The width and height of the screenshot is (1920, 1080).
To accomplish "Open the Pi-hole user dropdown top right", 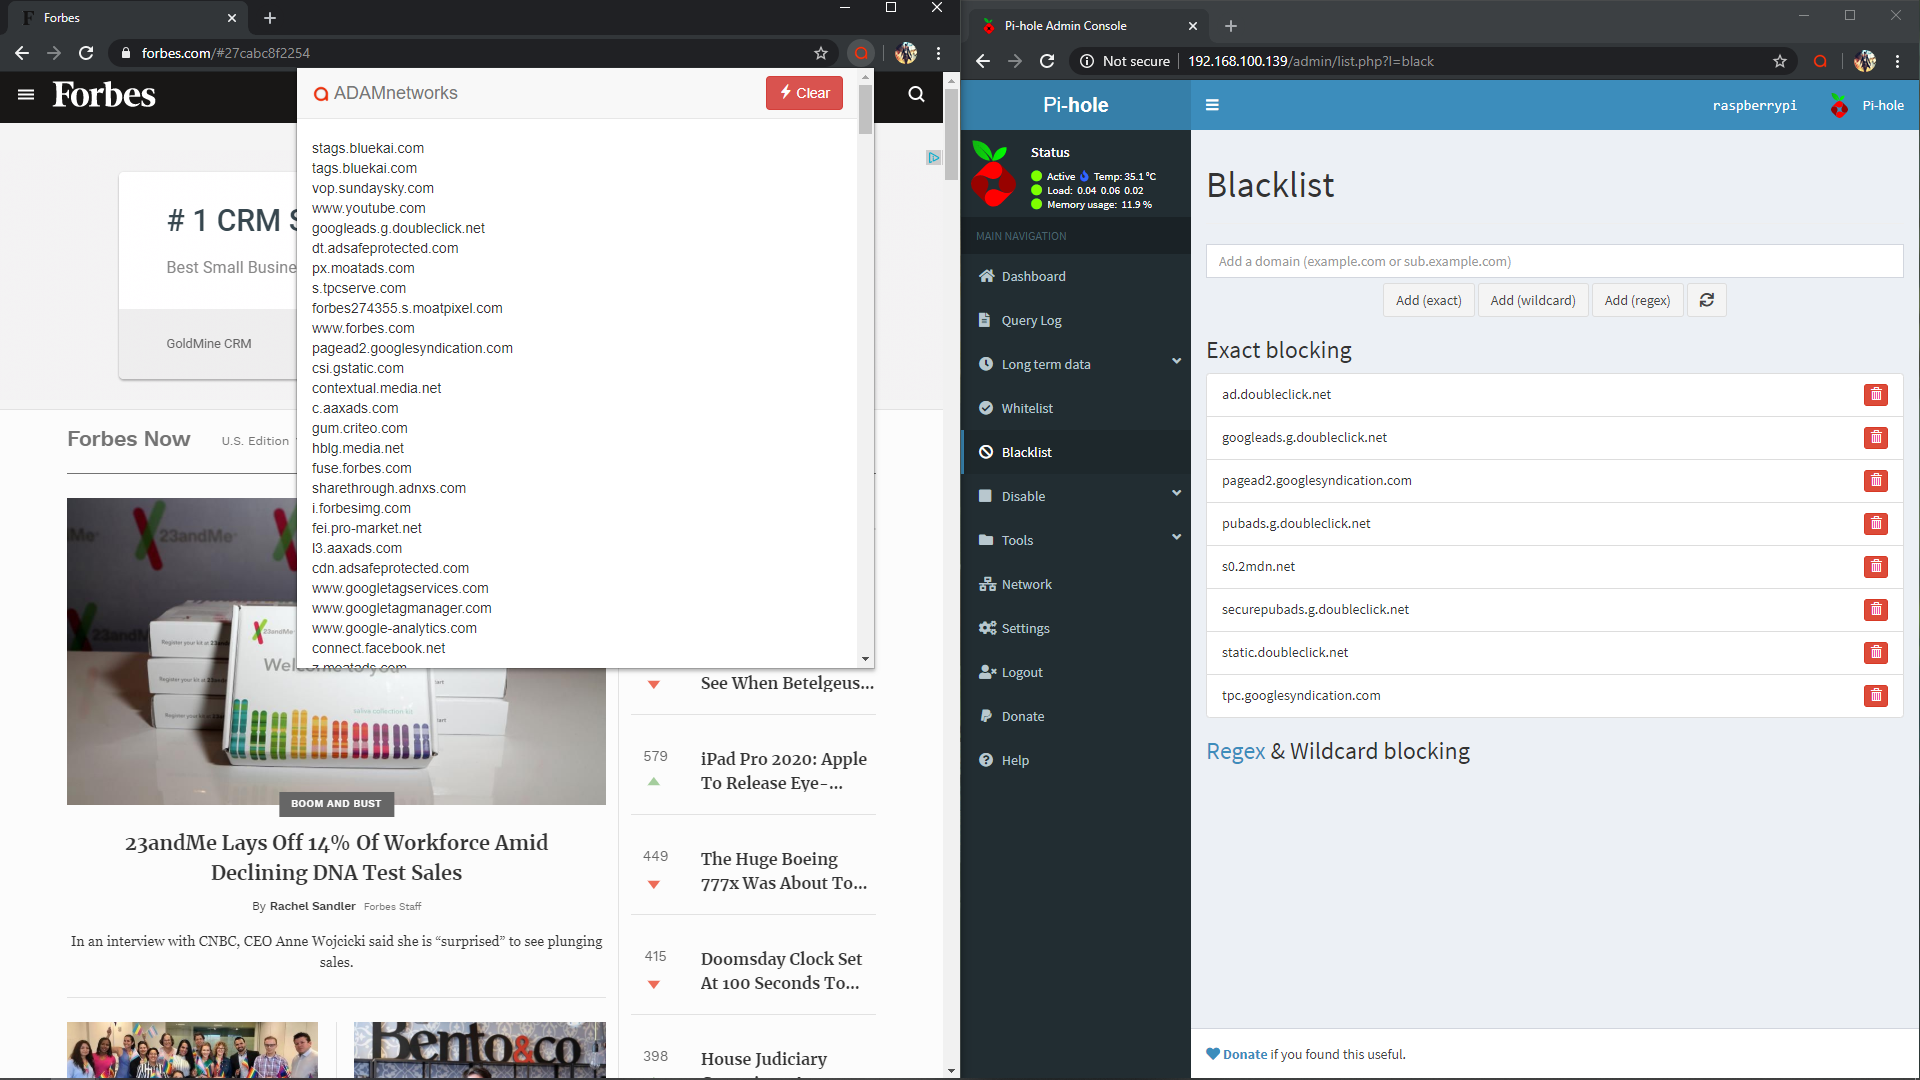I will (1866, 105).
